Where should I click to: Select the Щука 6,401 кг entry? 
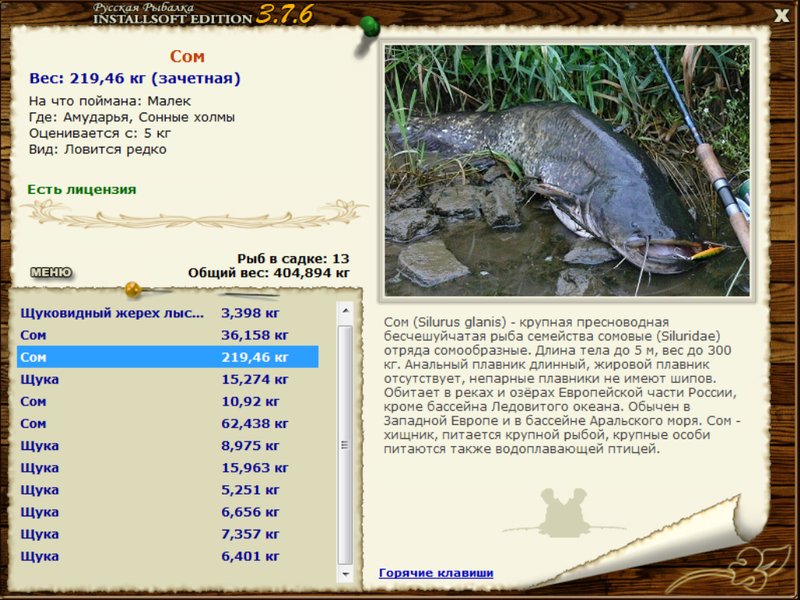pyautogui.click(x=167, y=556)
